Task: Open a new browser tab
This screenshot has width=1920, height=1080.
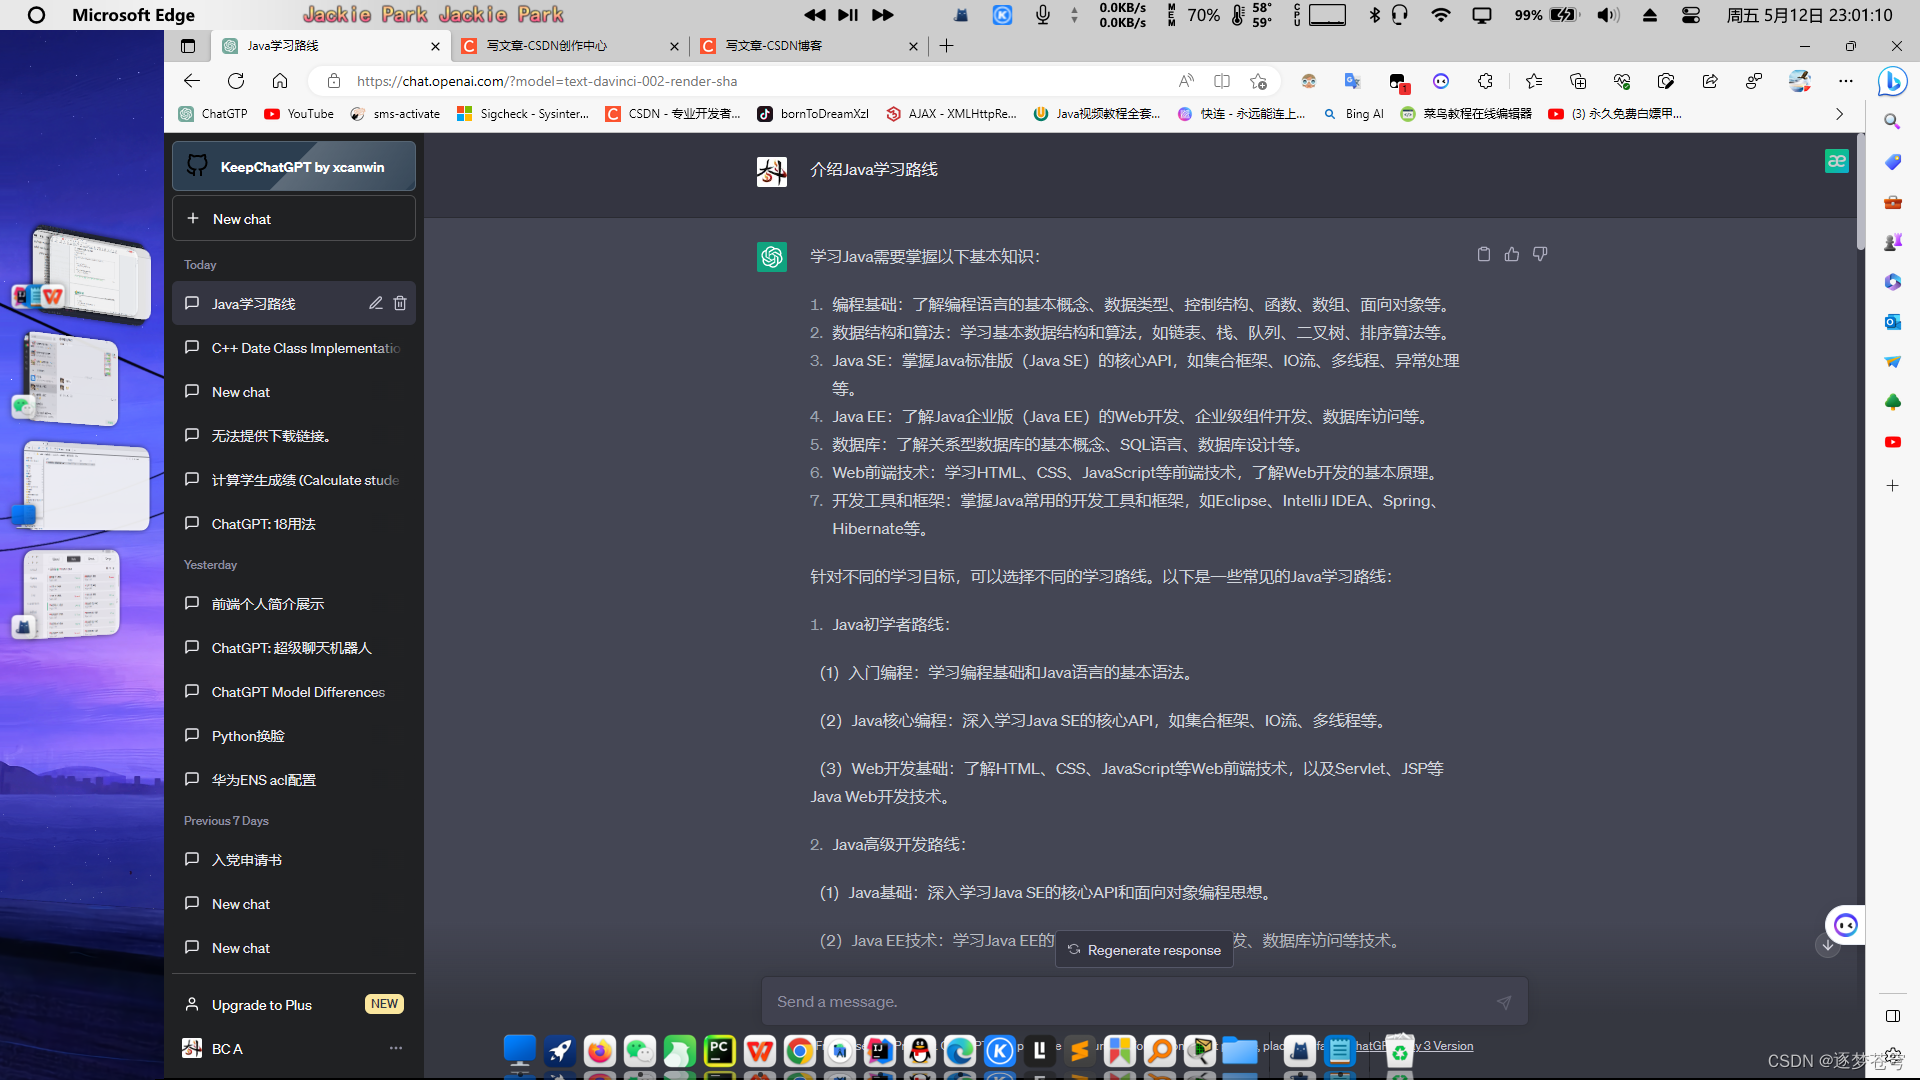Action: [x=947, y=46]
